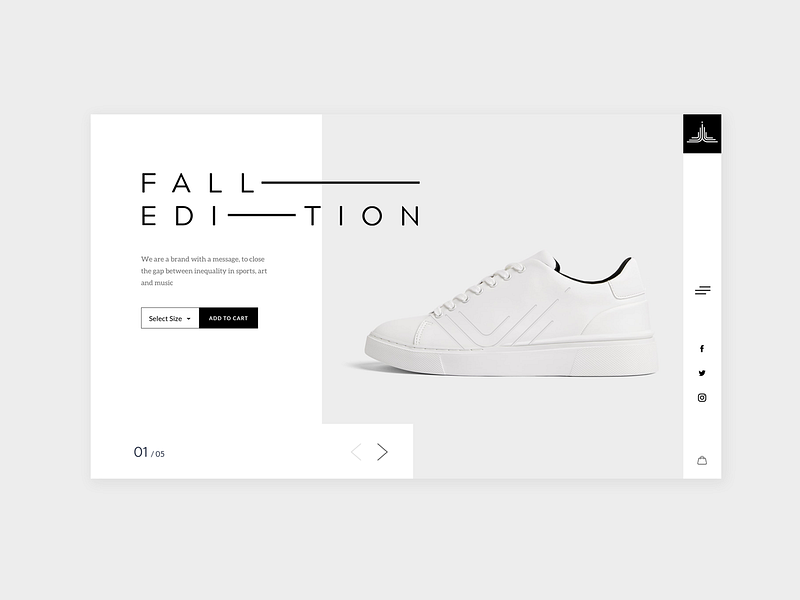Click the brand logo in the black square

pyautogui.click(x=702, y=134)
